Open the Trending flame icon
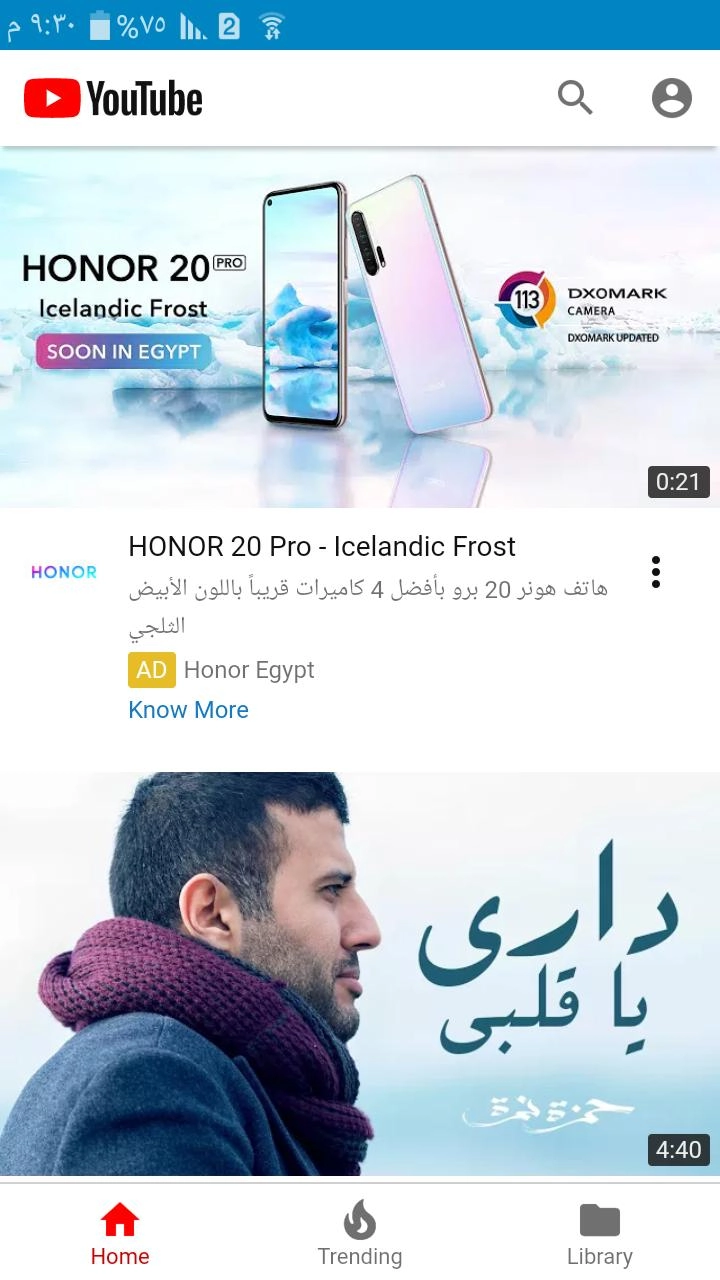This screenshot has width=720, height=1280. pyautogui.click(x=360, y=1220)
